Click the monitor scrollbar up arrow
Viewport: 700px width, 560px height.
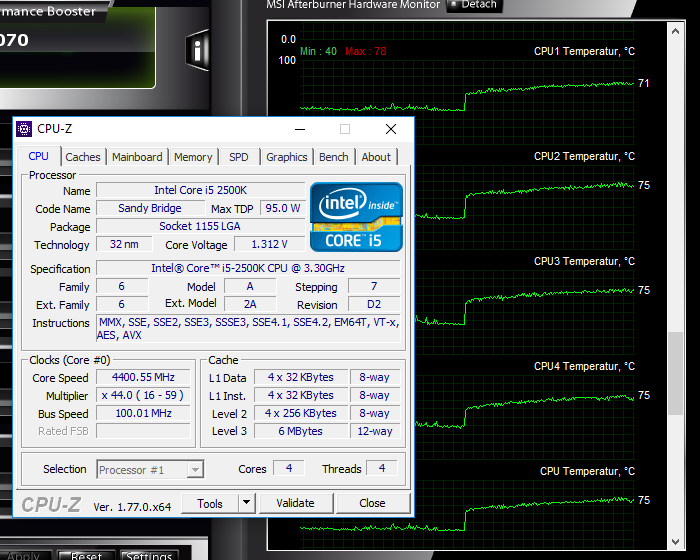[675, 31]
